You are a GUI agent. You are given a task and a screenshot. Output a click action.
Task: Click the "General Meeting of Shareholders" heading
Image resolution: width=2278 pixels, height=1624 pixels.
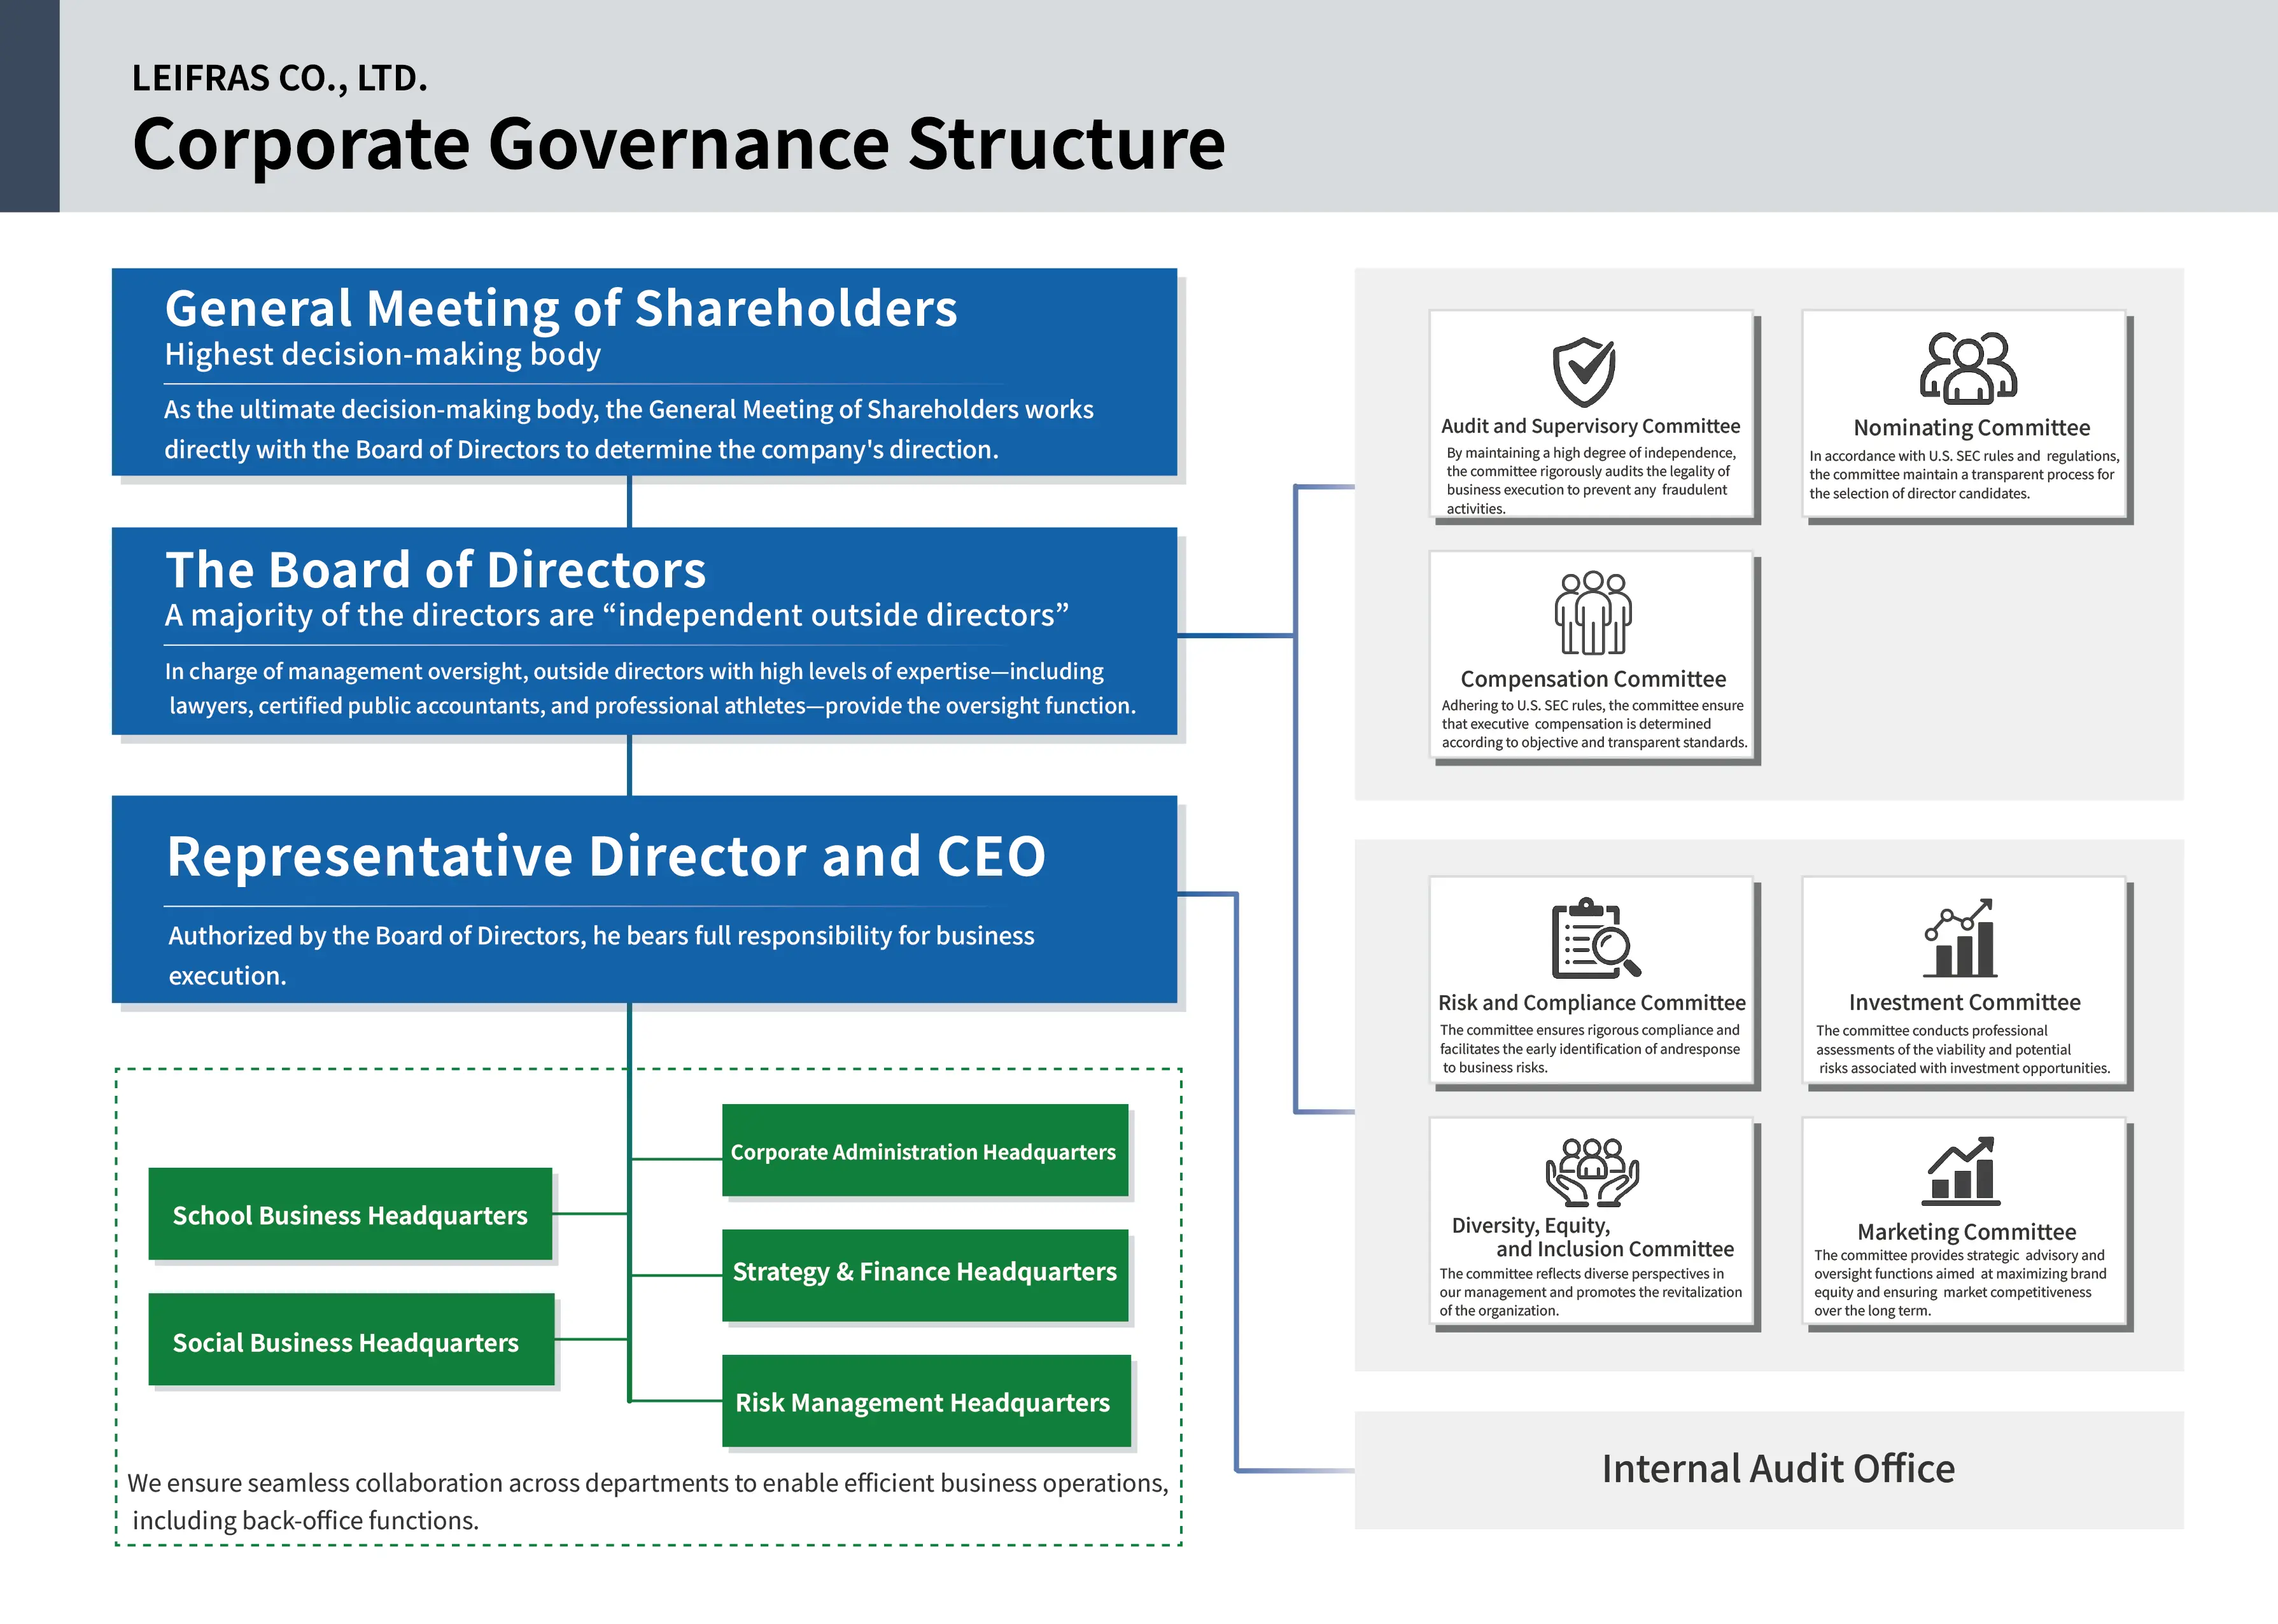[x=561, y=308]
